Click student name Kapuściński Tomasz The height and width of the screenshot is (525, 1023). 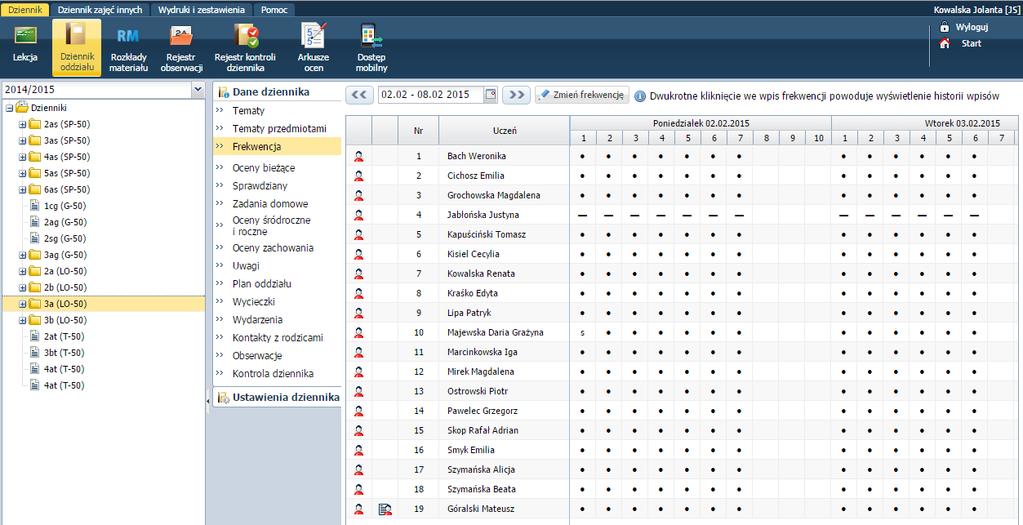click(x=487, y=235)
